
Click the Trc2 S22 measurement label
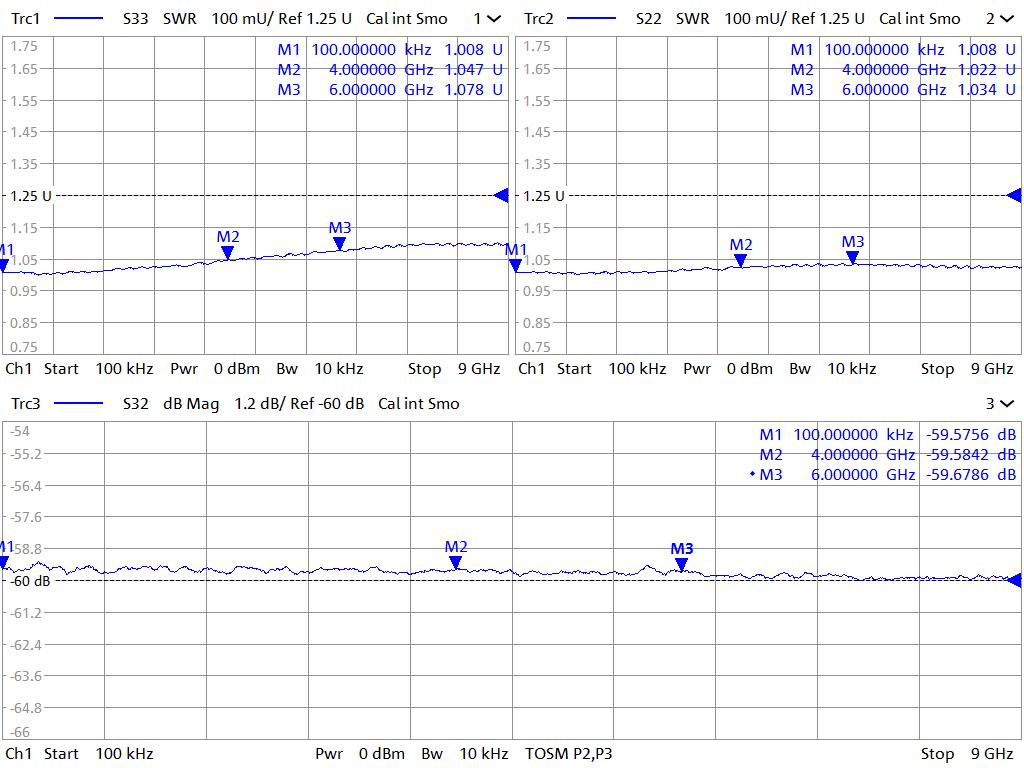(x=650, y=19)
